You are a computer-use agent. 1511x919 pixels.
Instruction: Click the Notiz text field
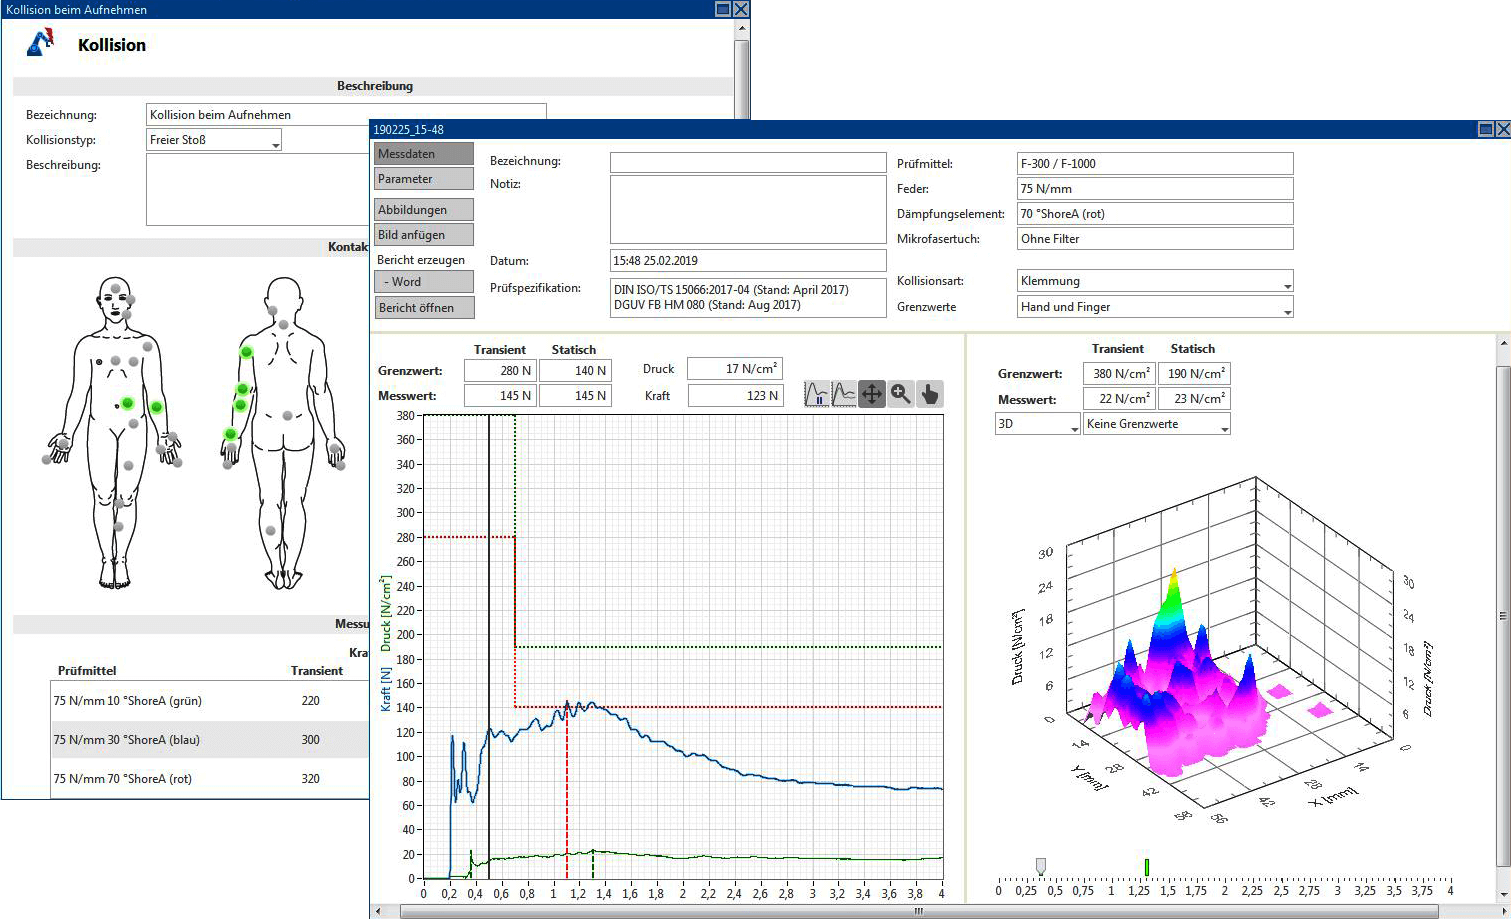748,209
